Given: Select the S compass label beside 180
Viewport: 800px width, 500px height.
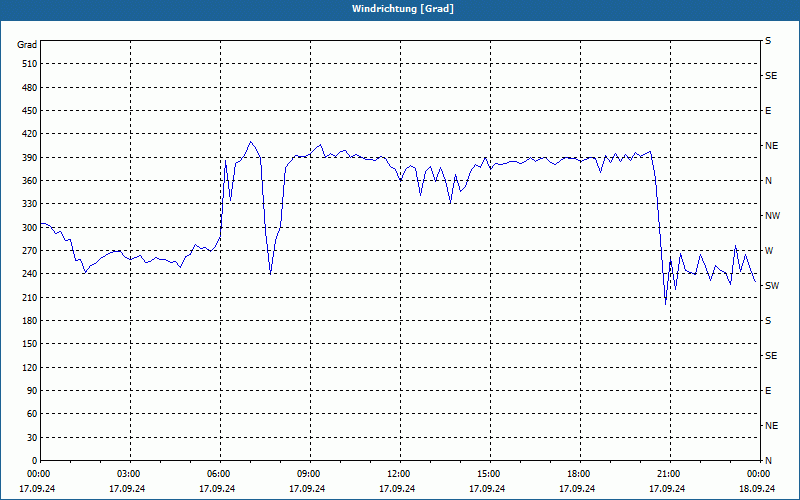Looking at the screenshot, I should click(x=768, y=321).
